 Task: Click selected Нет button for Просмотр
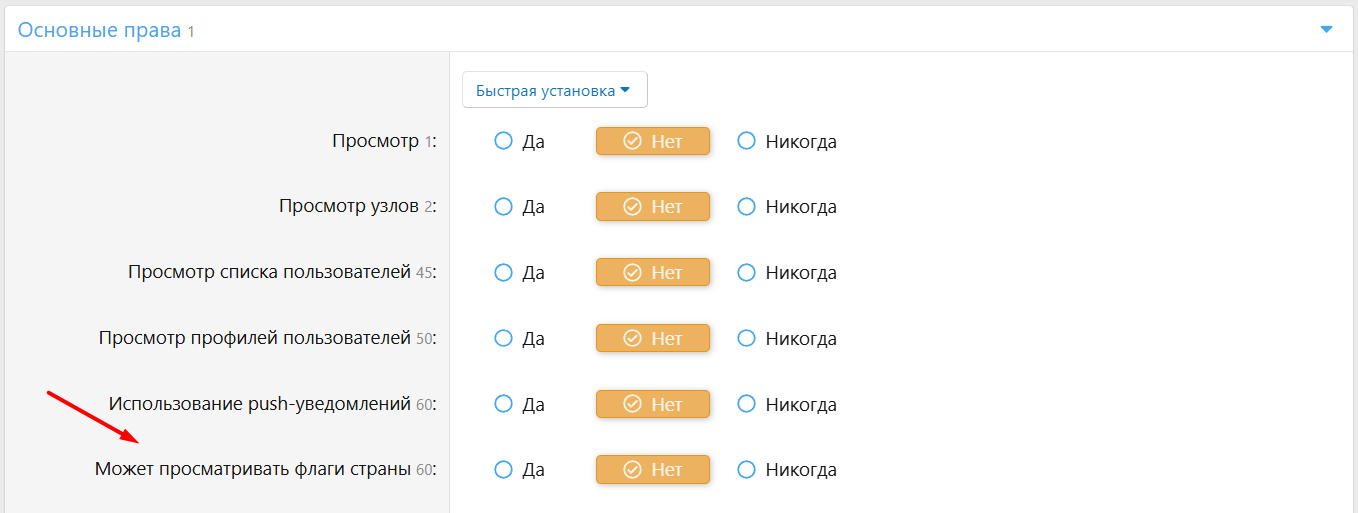point(653,141)
